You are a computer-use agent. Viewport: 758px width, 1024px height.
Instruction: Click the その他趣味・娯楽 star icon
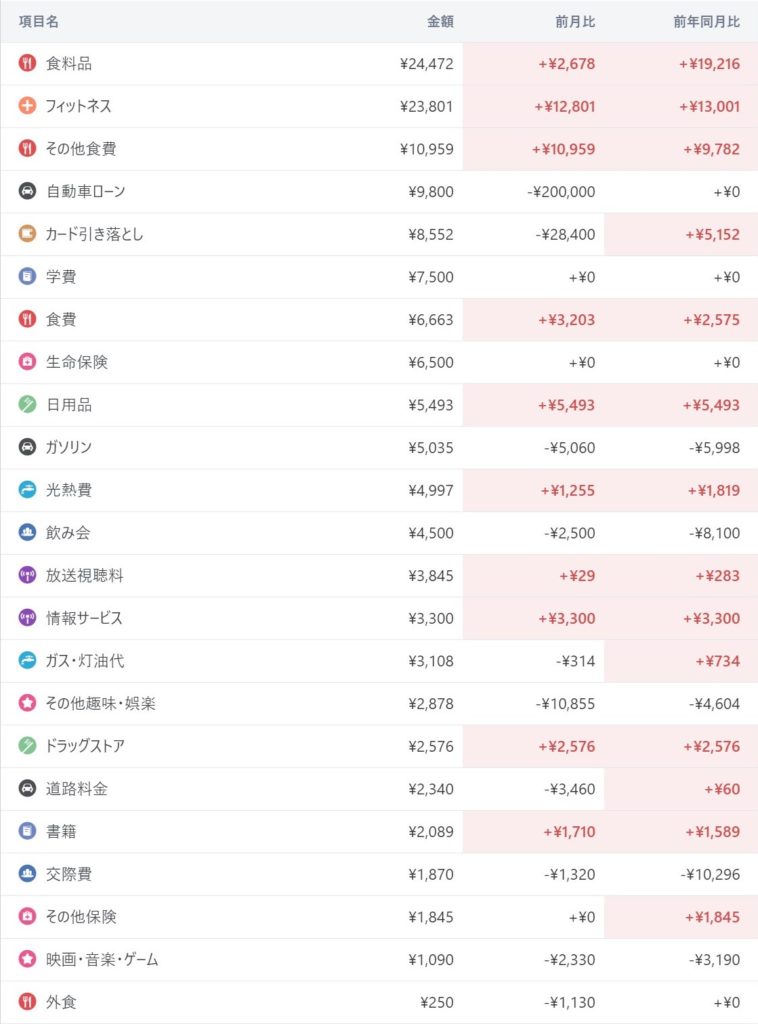(x=27, y=703)
